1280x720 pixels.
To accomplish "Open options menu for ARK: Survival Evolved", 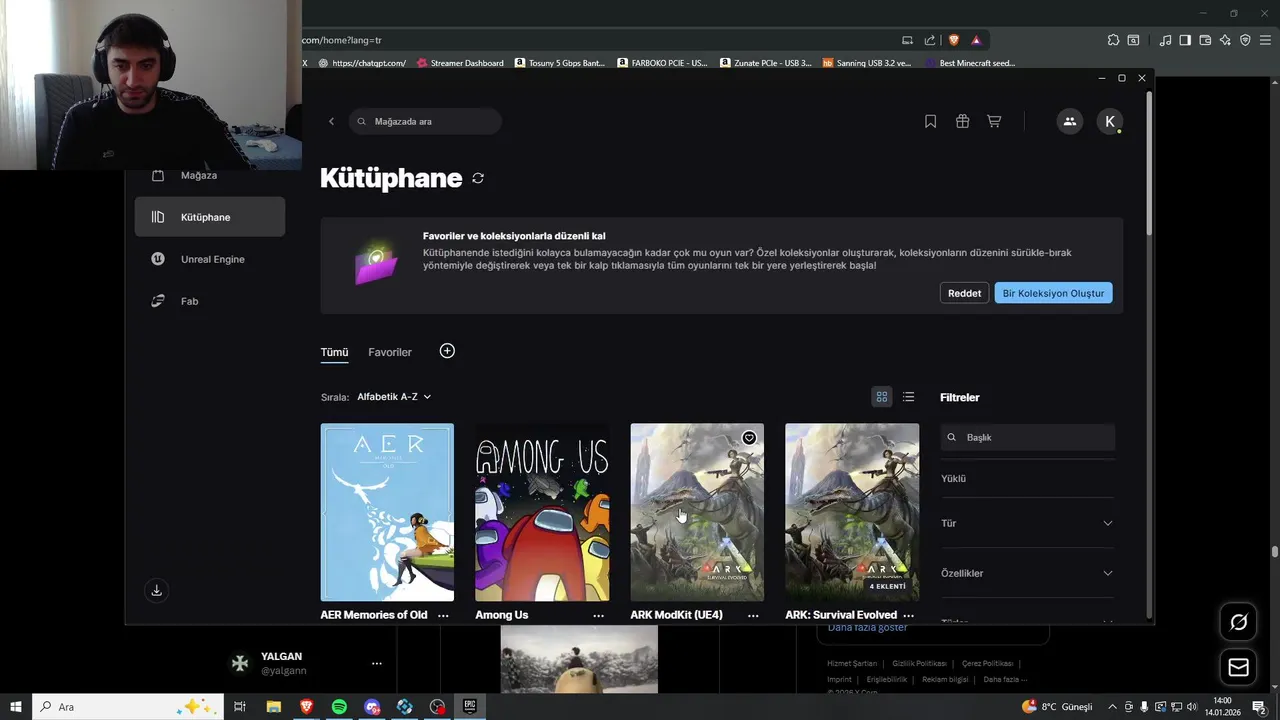I will tap(908, 616).
